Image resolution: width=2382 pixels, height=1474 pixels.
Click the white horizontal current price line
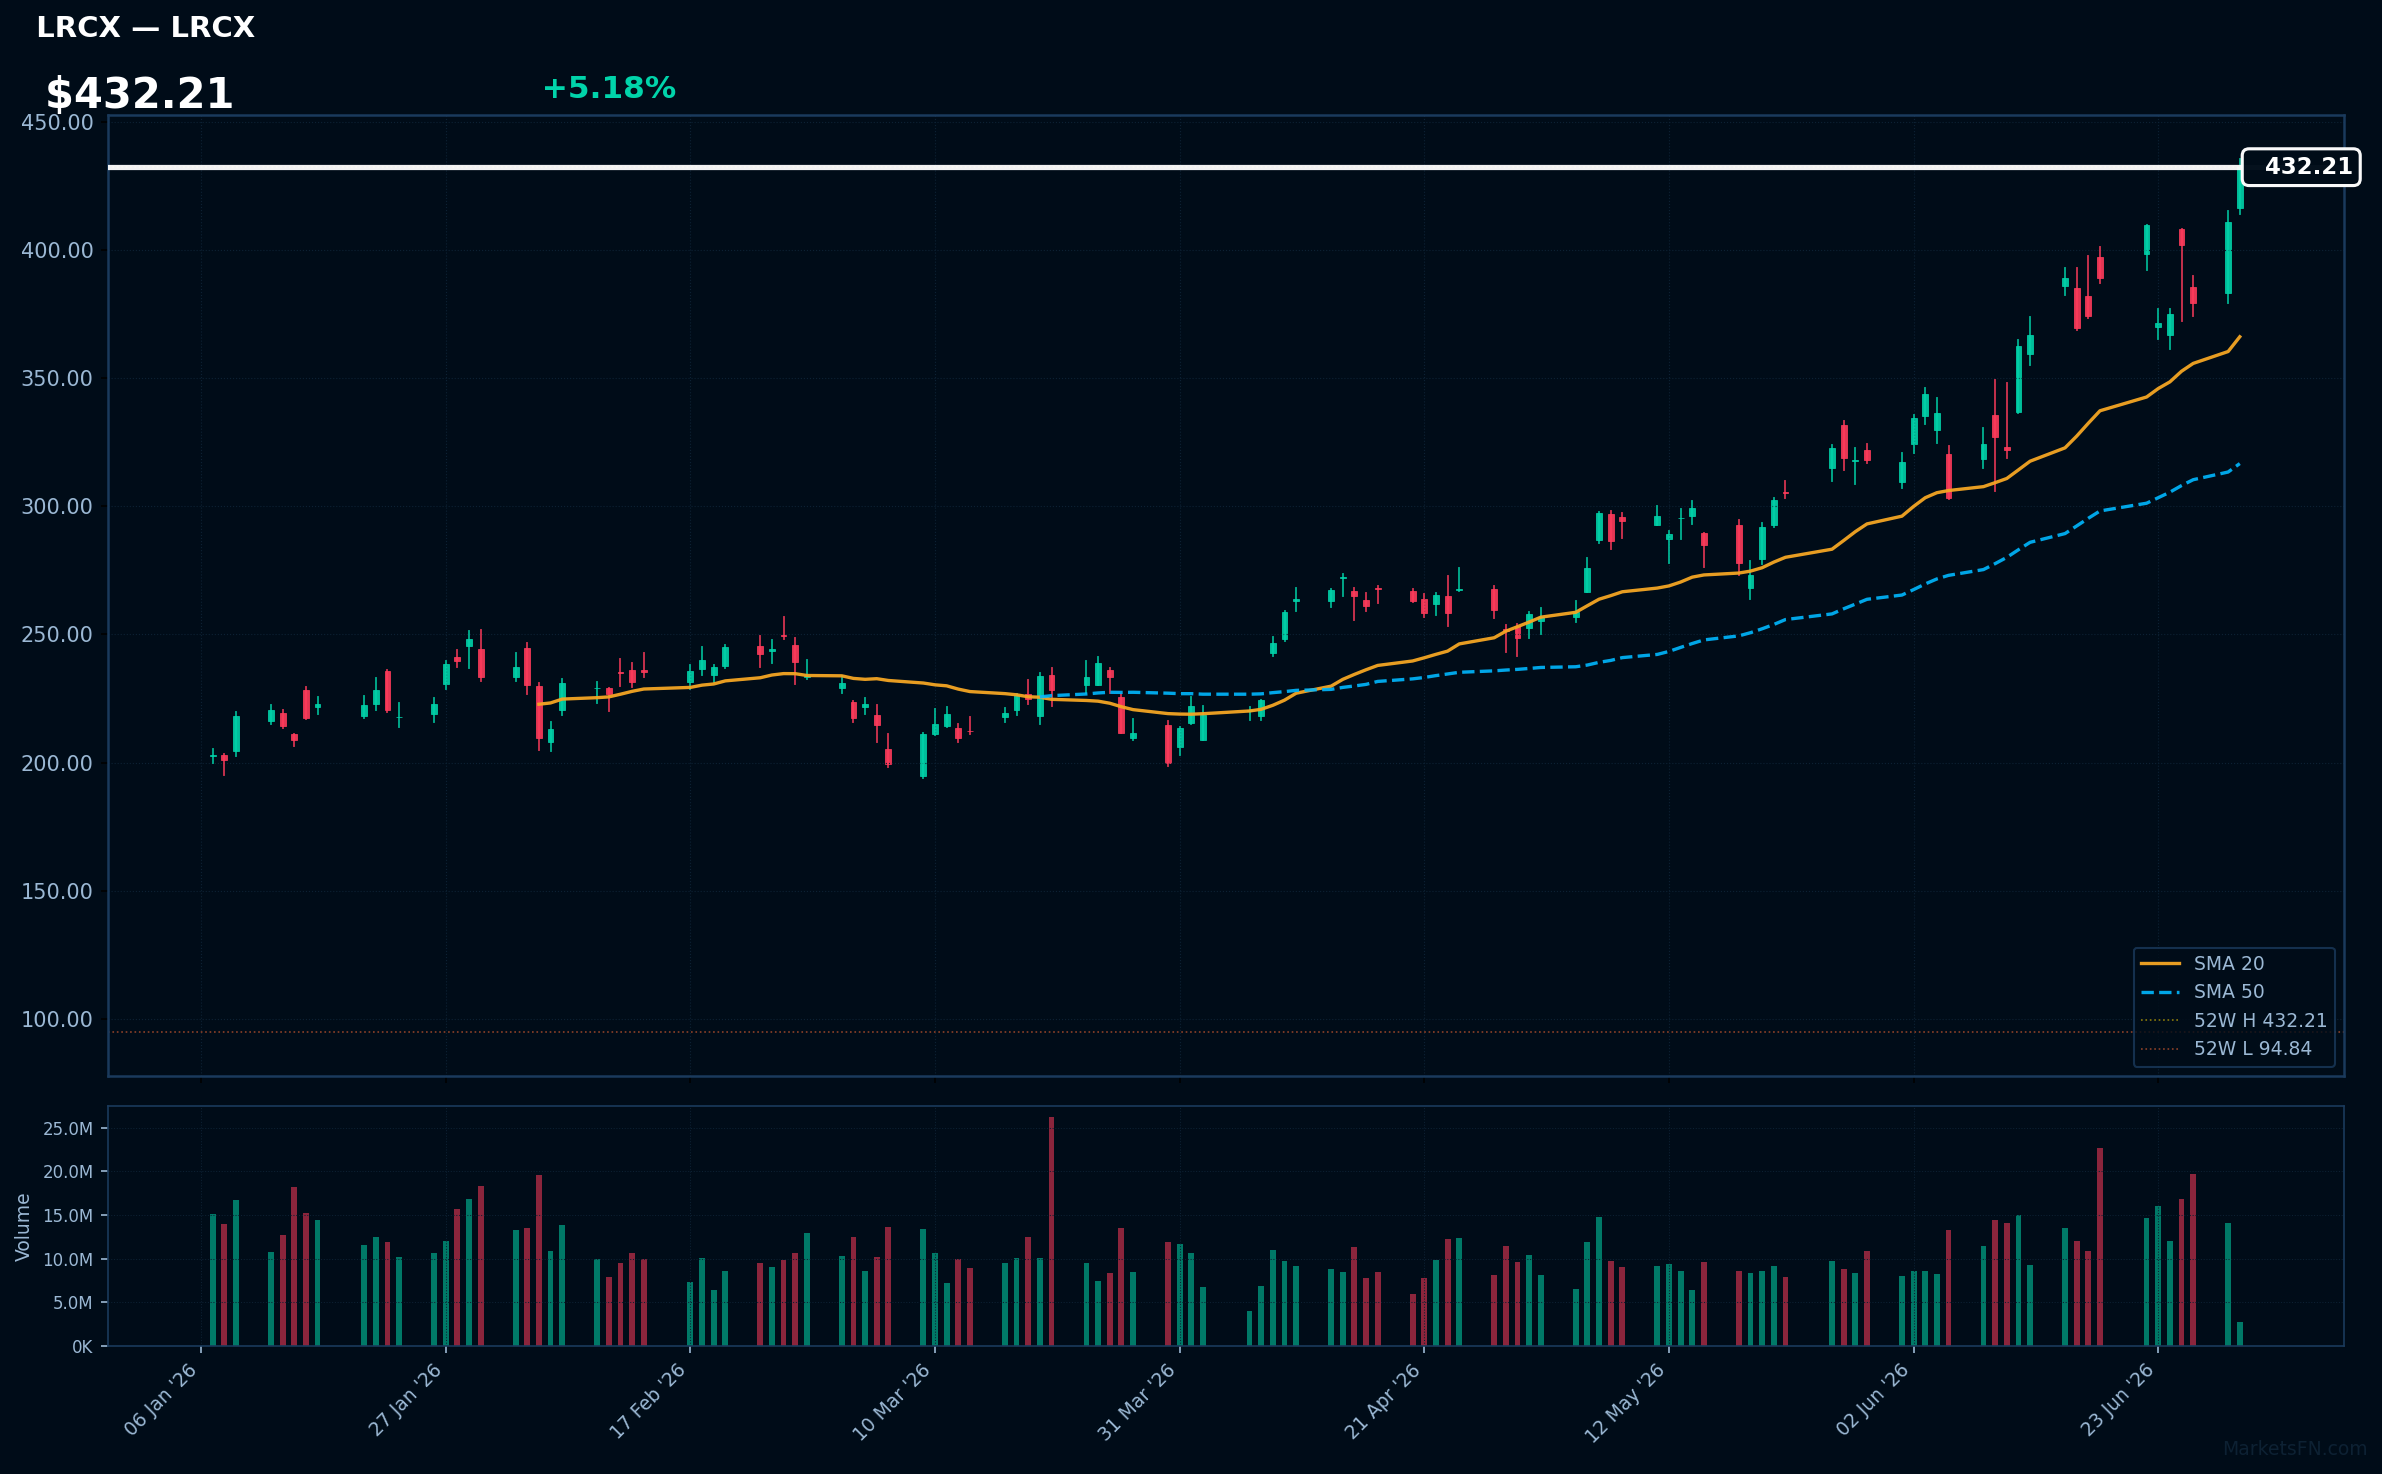(1174, 167)
